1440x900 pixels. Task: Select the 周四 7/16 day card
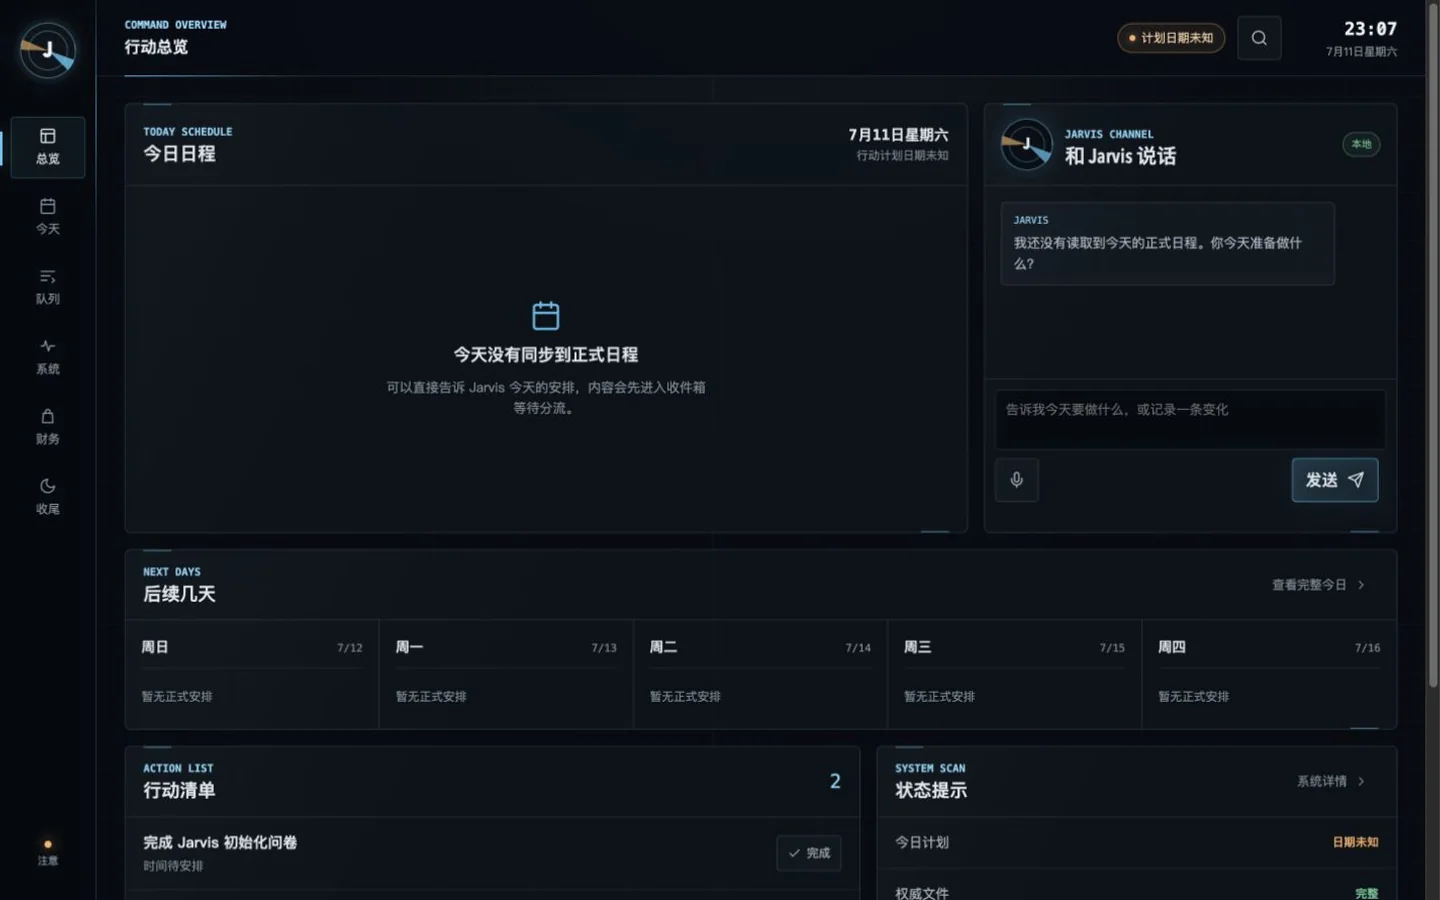tap(1269, 674)
